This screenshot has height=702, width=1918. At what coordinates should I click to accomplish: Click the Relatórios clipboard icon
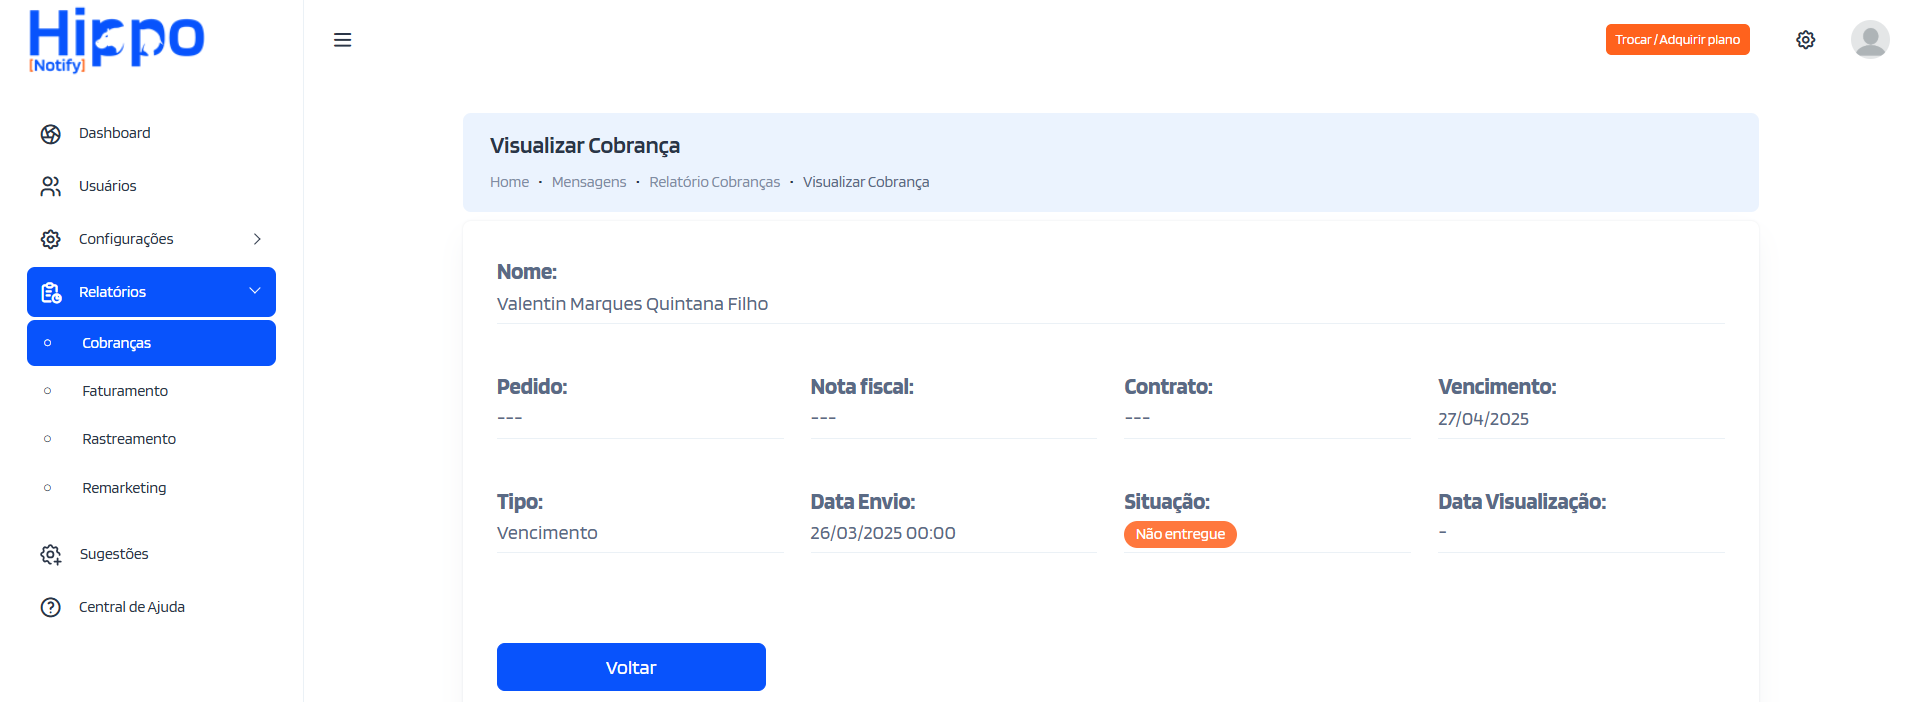pyautogui.click(x=51, y=293)
